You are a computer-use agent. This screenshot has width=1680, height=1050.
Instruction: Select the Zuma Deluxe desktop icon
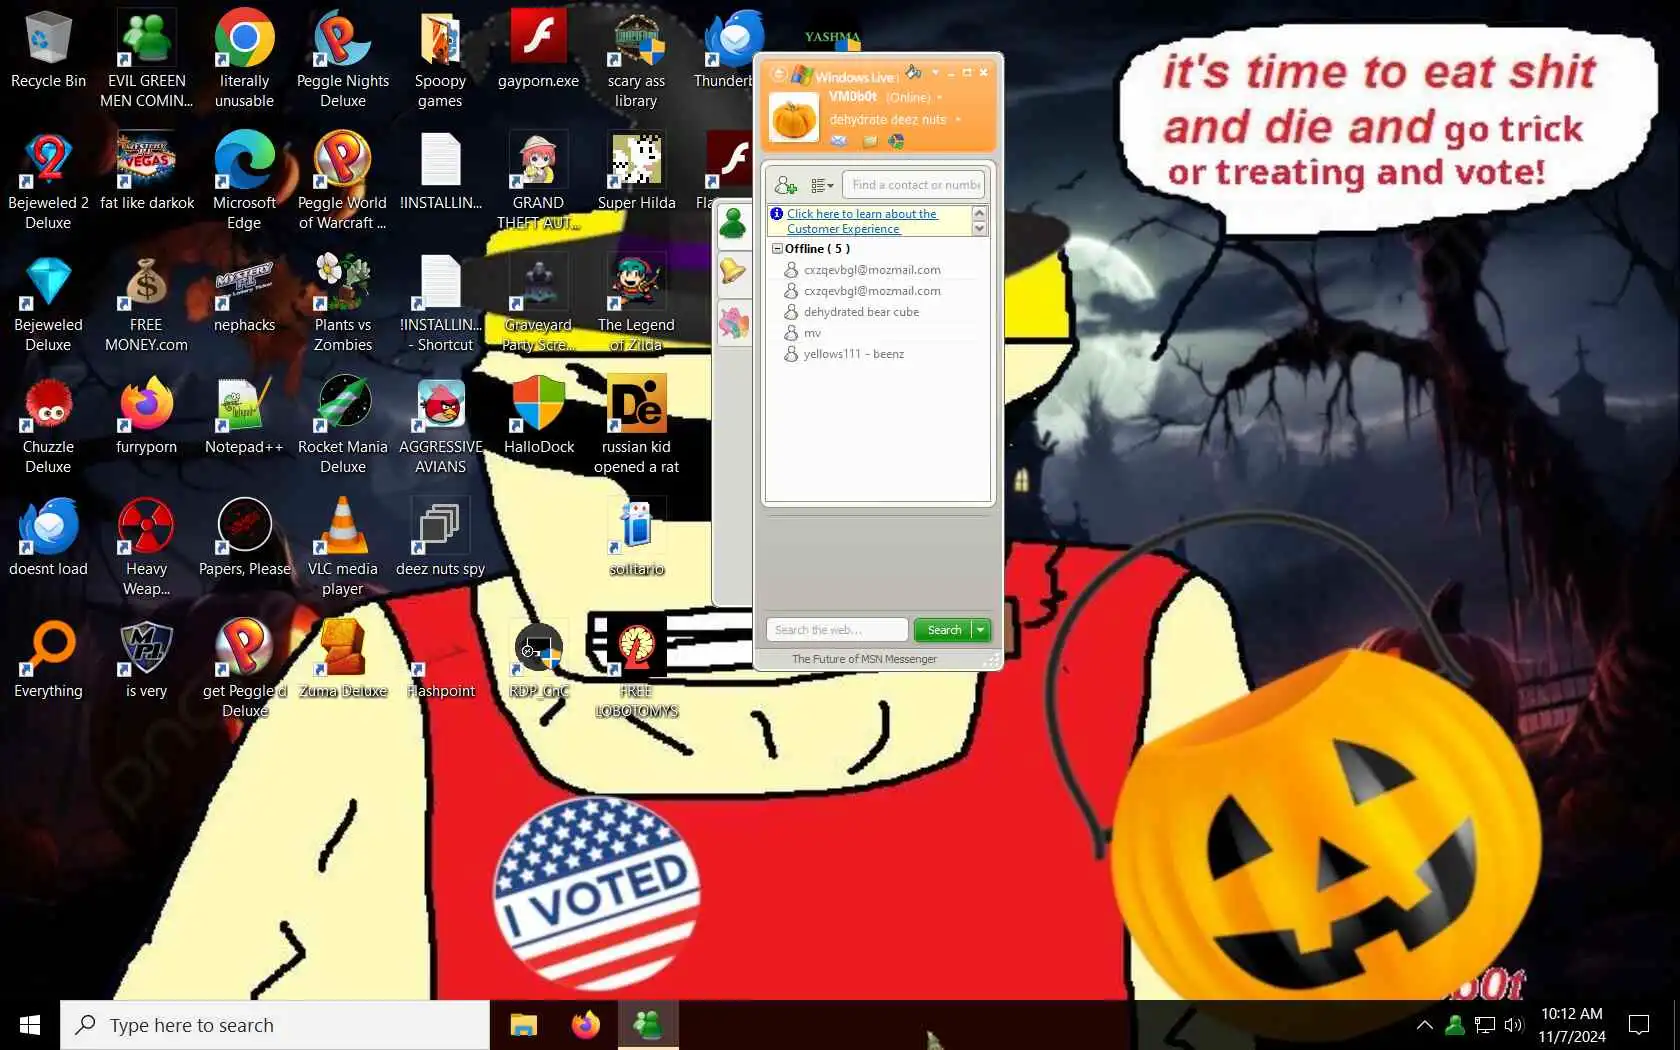(343, 658)
